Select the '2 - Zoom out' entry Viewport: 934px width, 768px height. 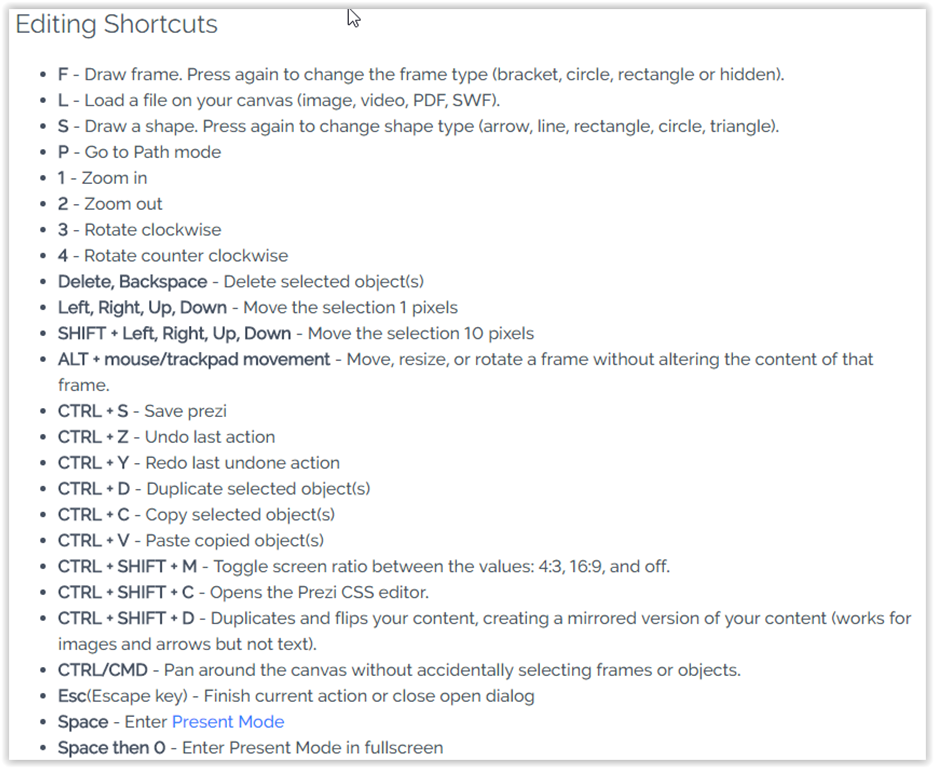(110, 204)
